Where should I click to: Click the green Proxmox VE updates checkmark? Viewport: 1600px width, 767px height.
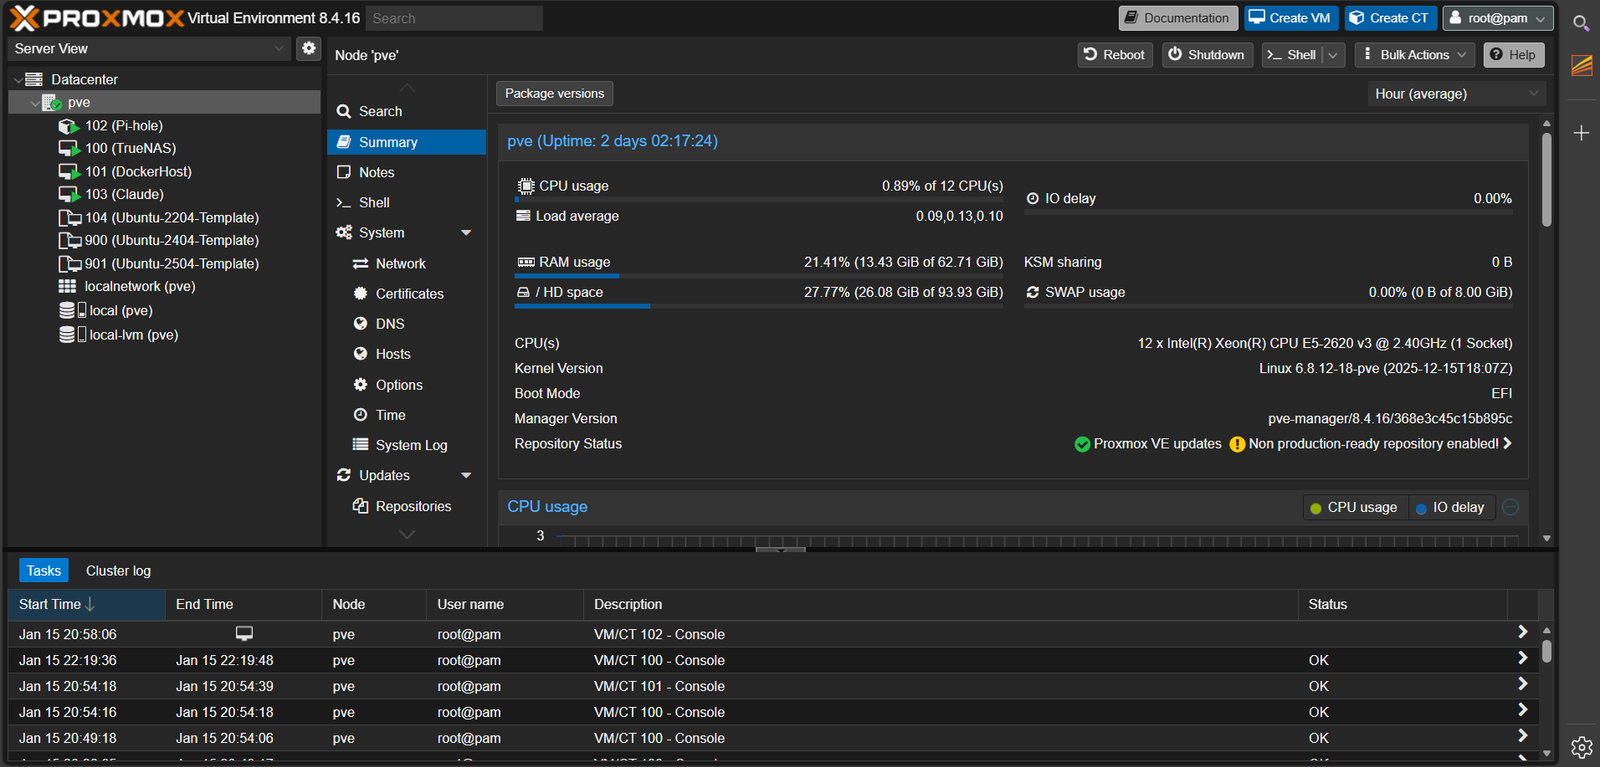[1082, 444]
